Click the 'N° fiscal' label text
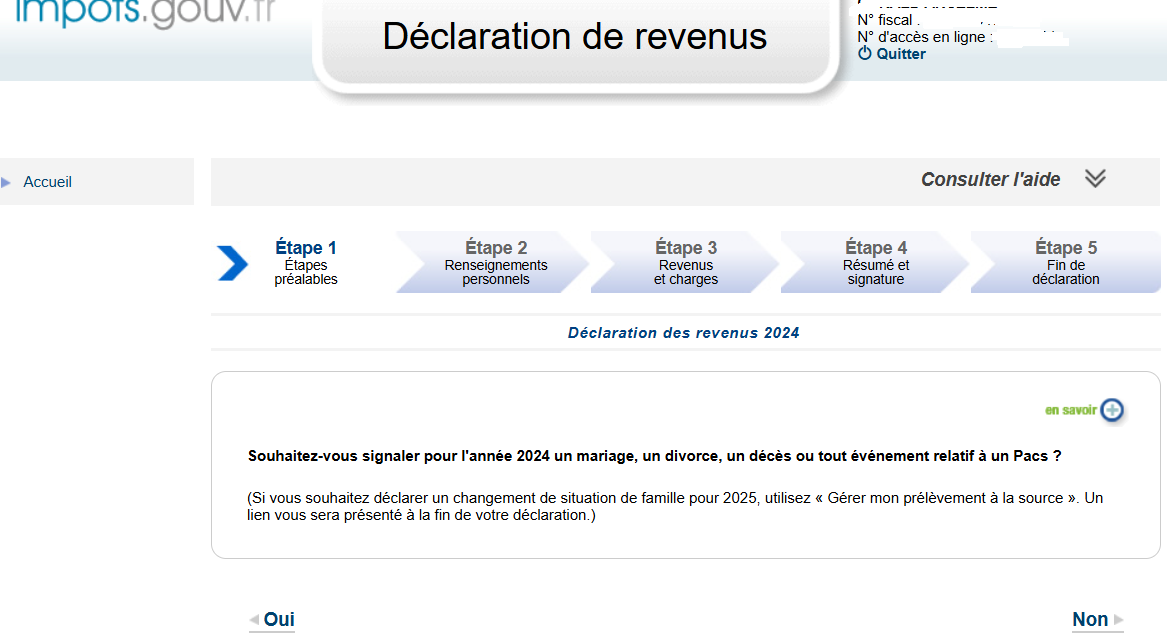The width and height of the screenshot is (1167, 633). point(884,20)
